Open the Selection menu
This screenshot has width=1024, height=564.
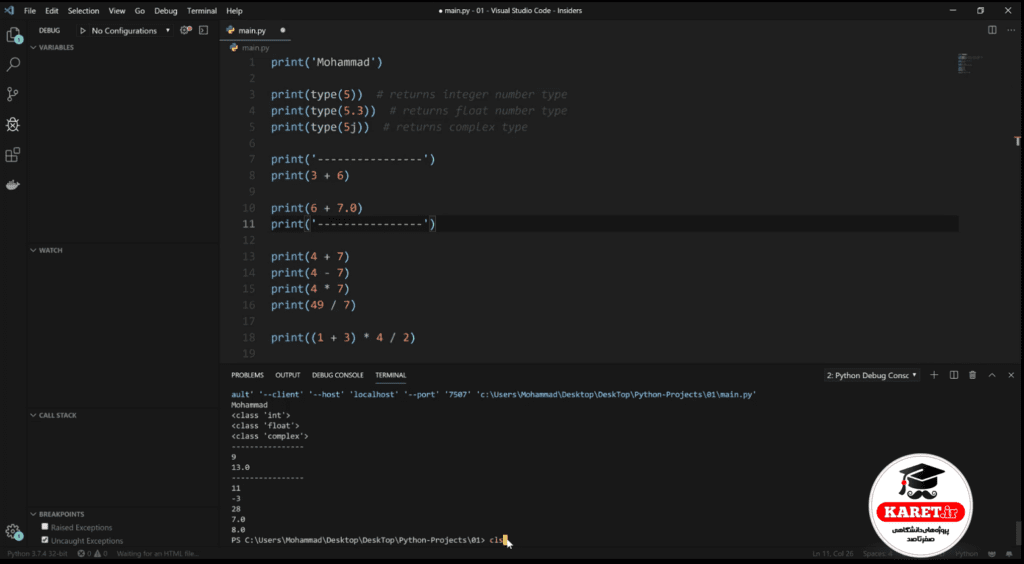pos(84,10)
